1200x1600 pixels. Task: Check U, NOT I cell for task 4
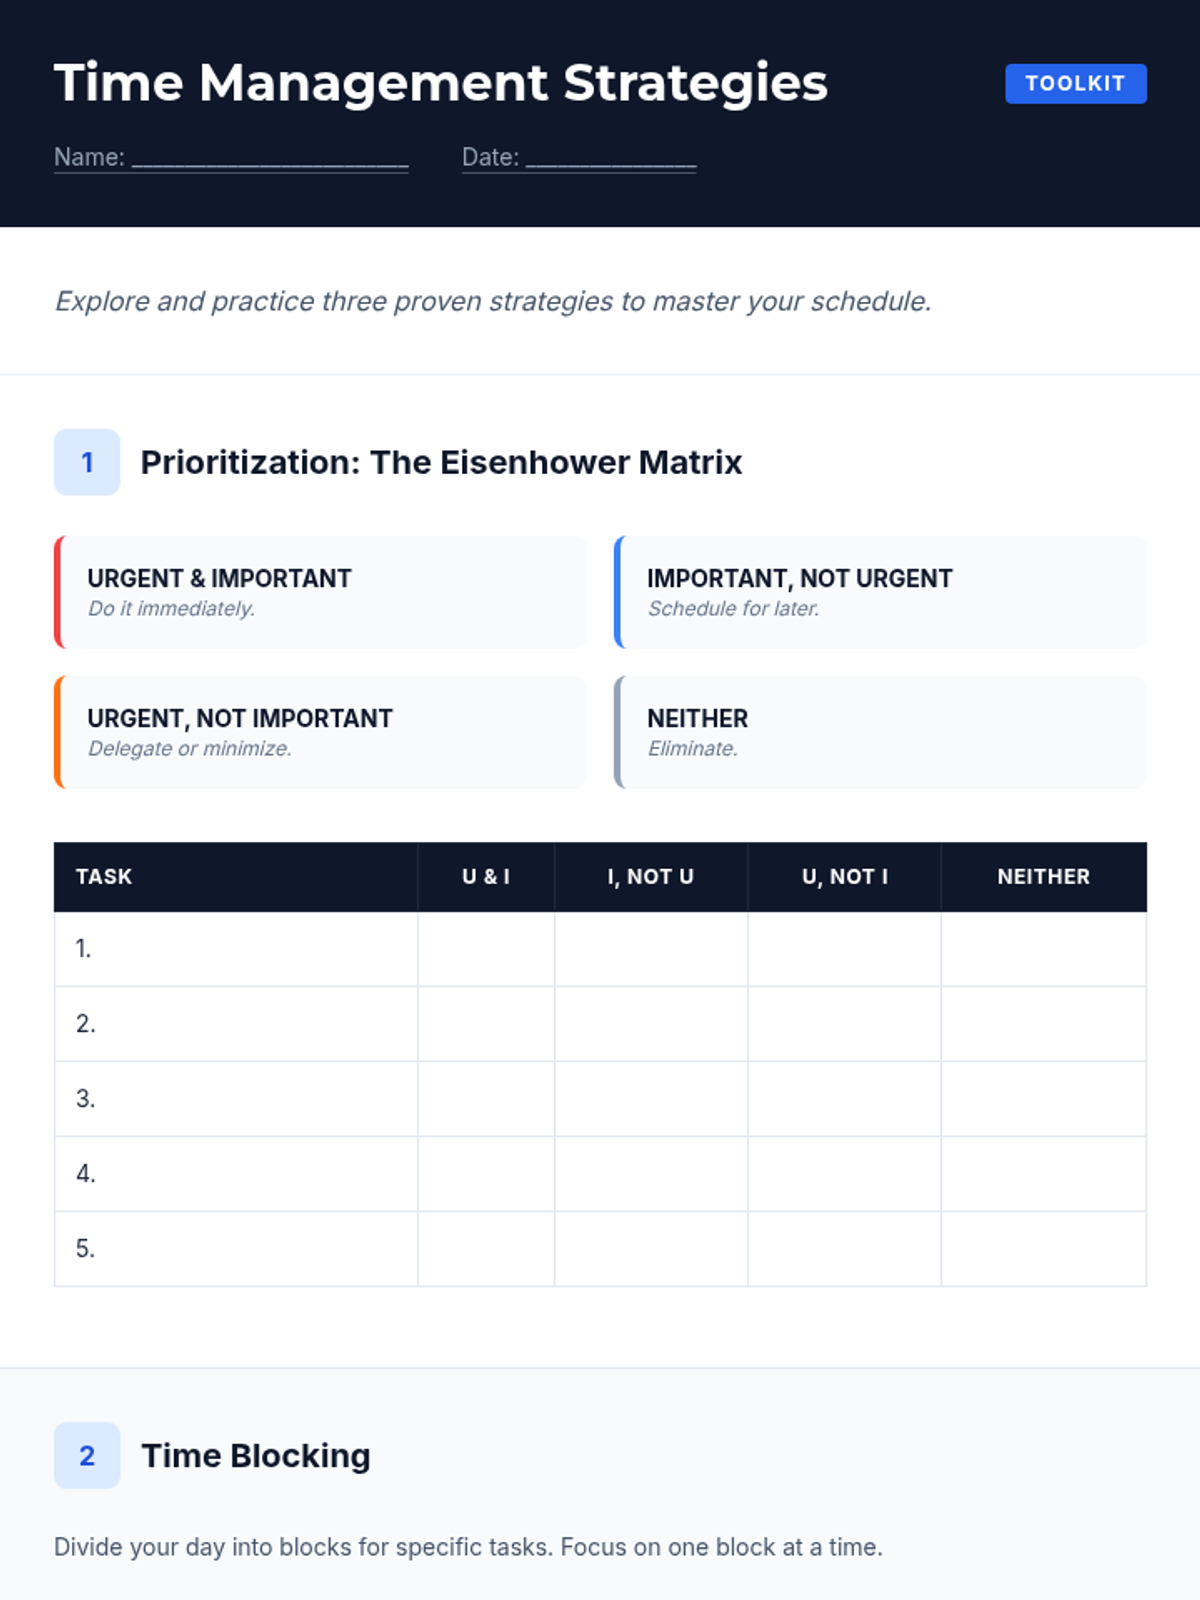(x=844, y=1174)
